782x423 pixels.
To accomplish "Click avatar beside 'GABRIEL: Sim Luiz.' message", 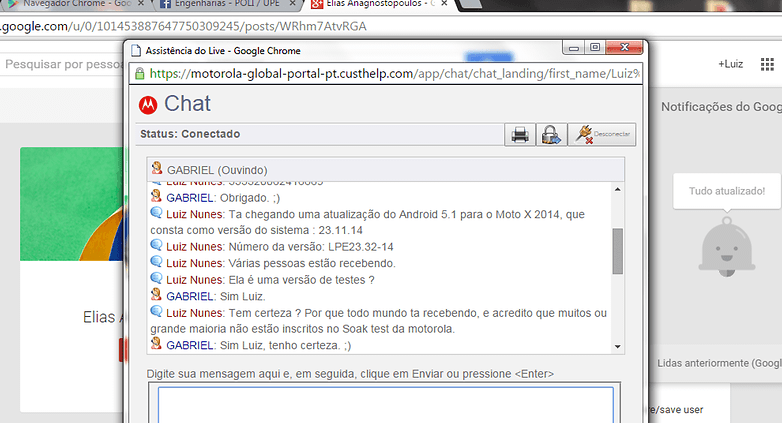I will [x=156, y=294].
